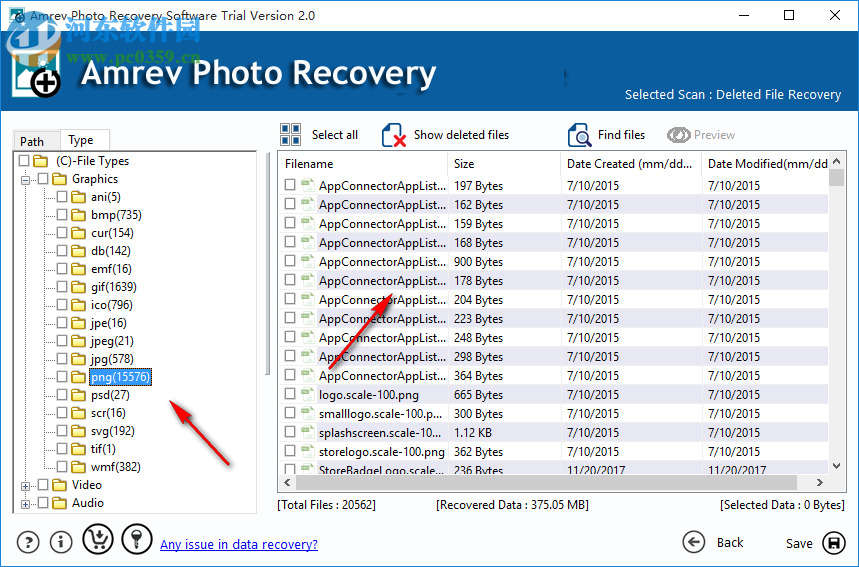The width and height of the screenshot is (859, 567).
Task: Select the cur(154) tree item
Action: click(x=112, y=233)
